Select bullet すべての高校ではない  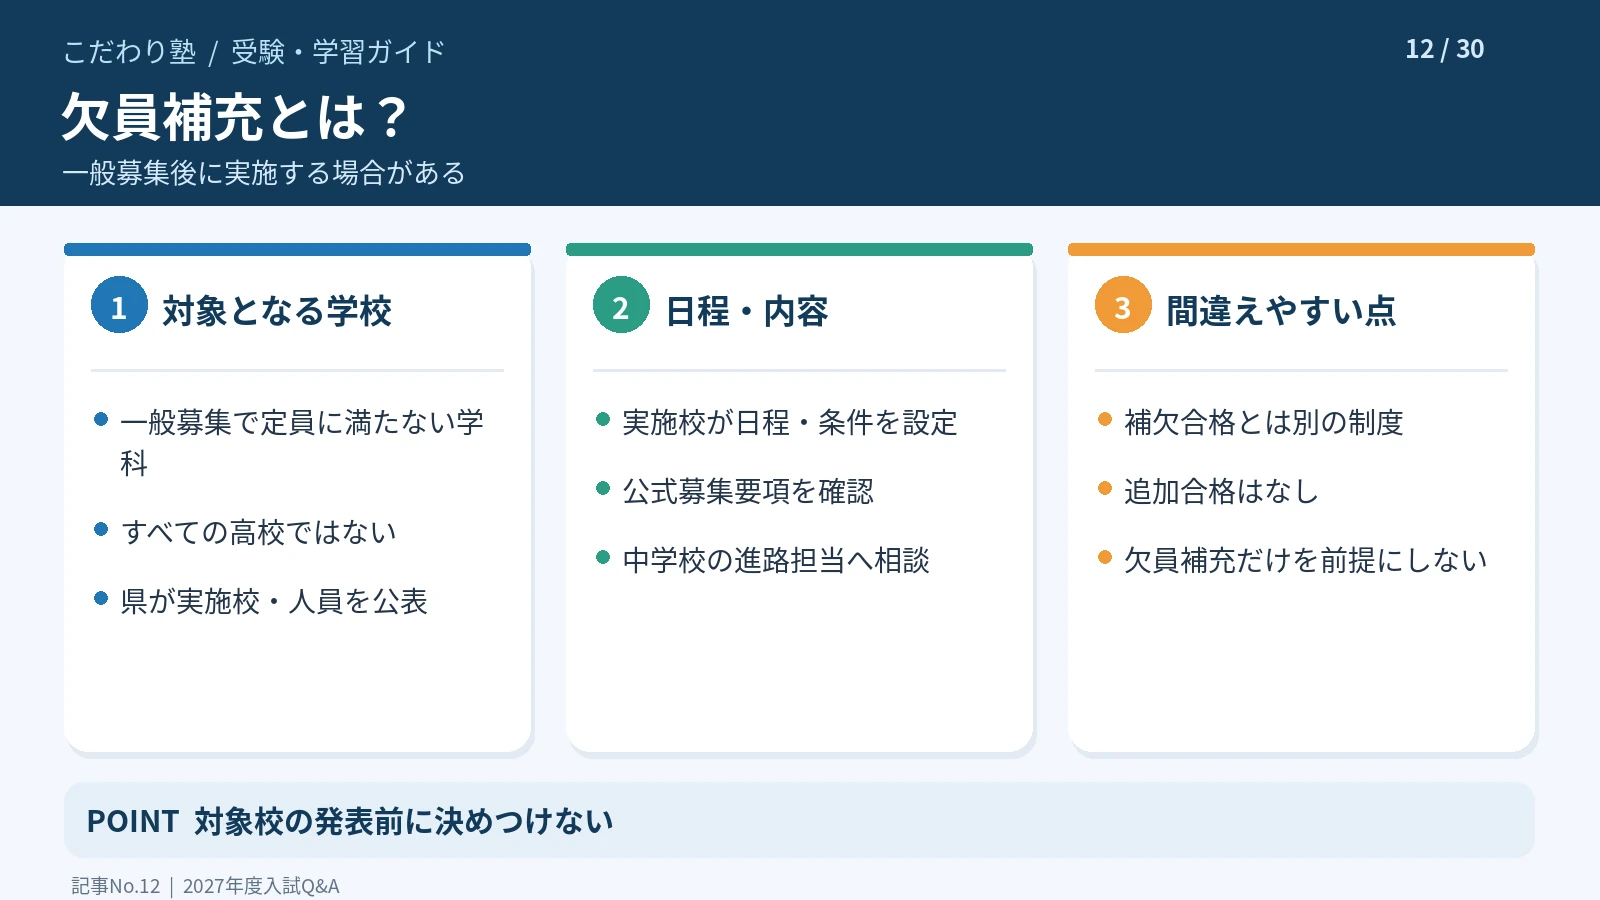point(258,532)
